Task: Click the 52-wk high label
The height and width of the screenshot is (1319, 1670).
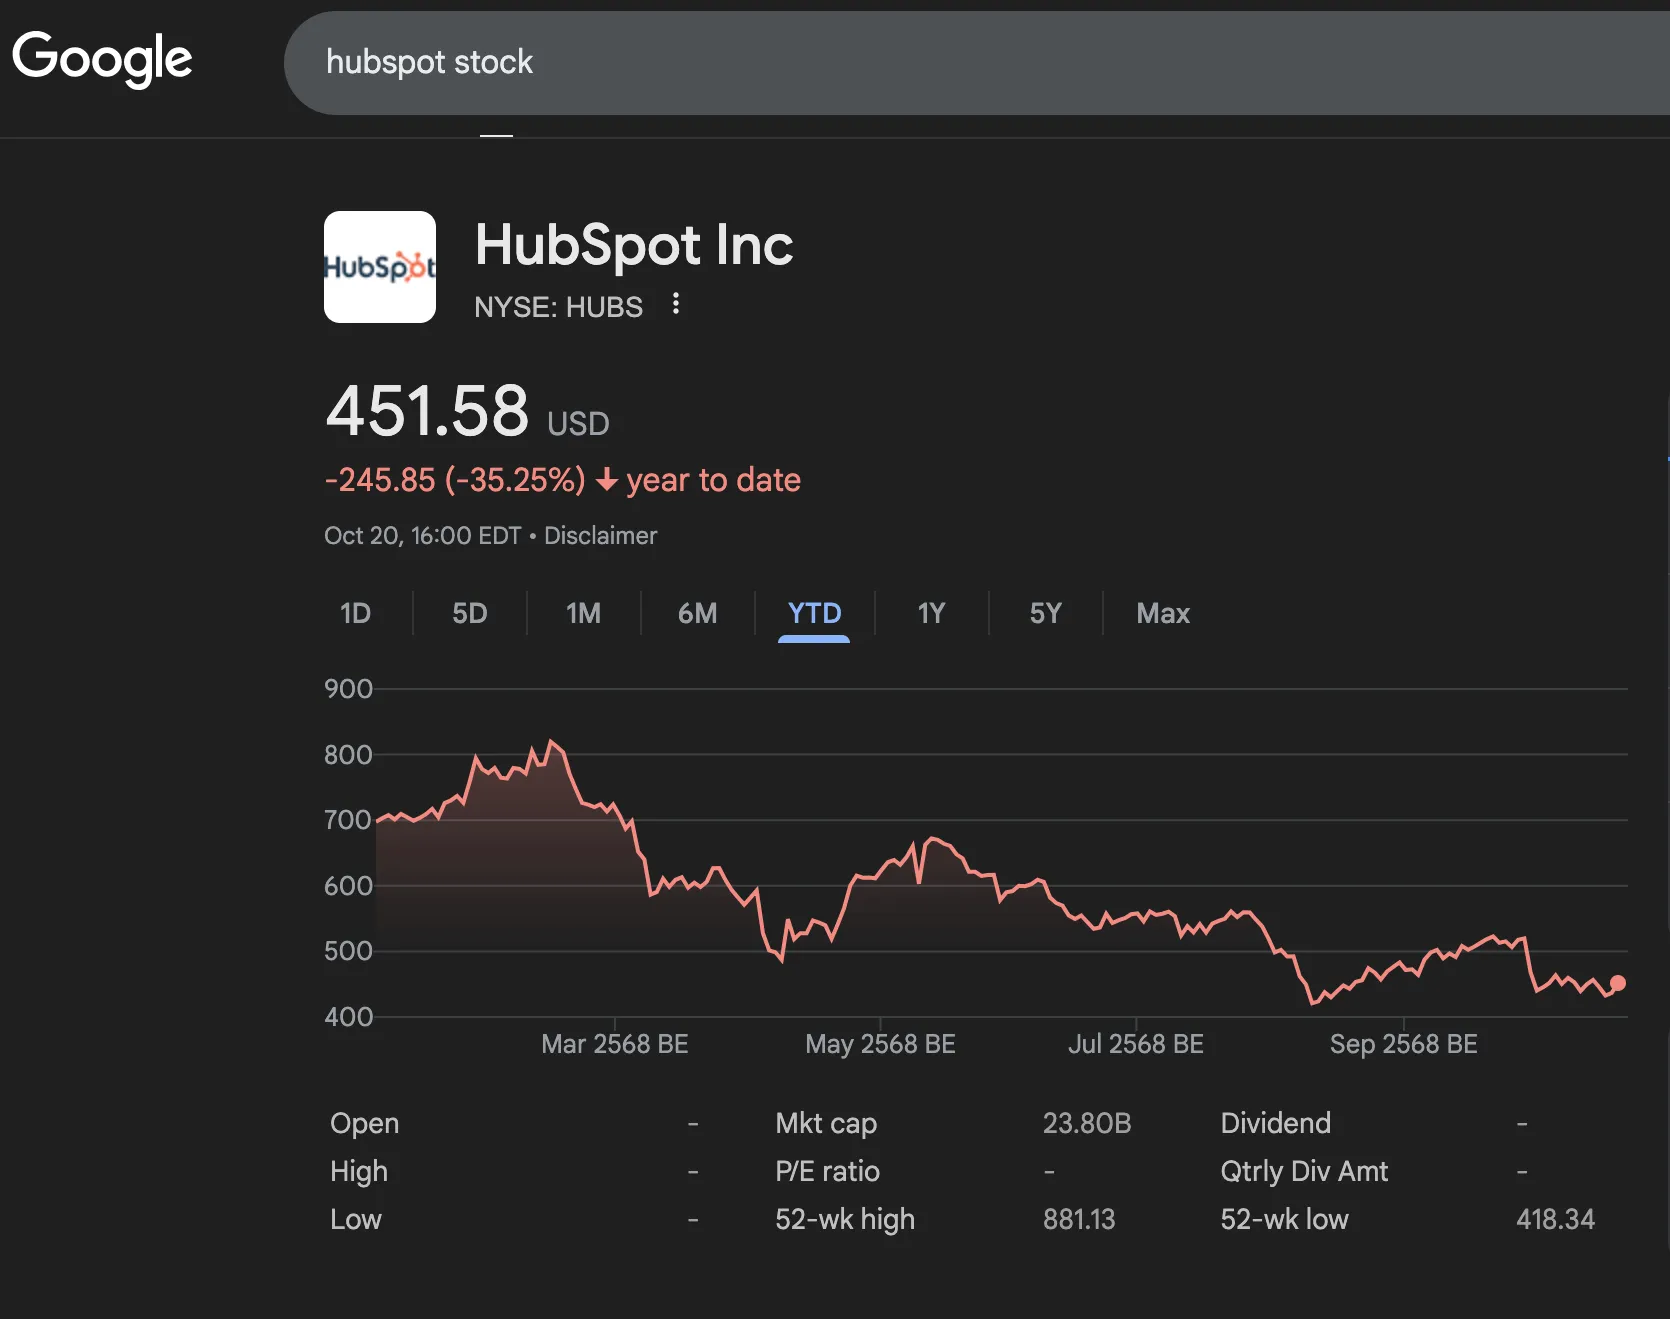Action: (844, 1219)
